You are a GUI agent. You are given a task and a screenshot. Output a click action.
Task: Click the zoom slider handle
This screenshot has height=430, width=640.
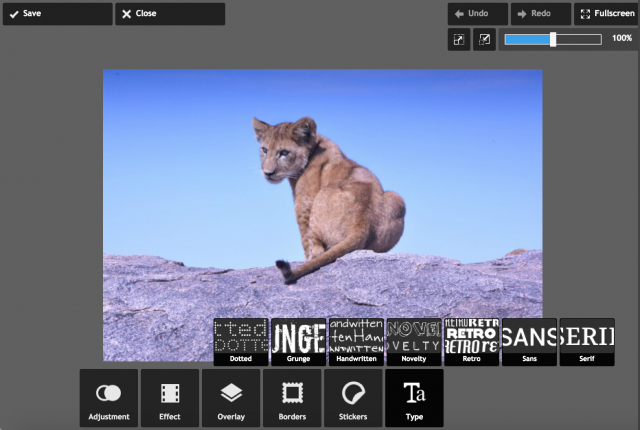point(553,39)
